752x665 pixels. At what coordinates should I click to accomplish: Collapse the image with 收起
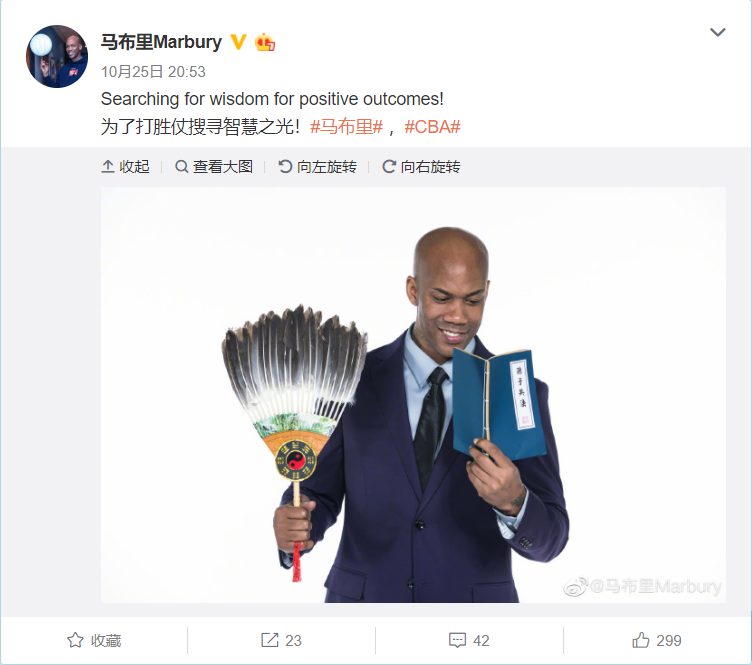(125, 167)
